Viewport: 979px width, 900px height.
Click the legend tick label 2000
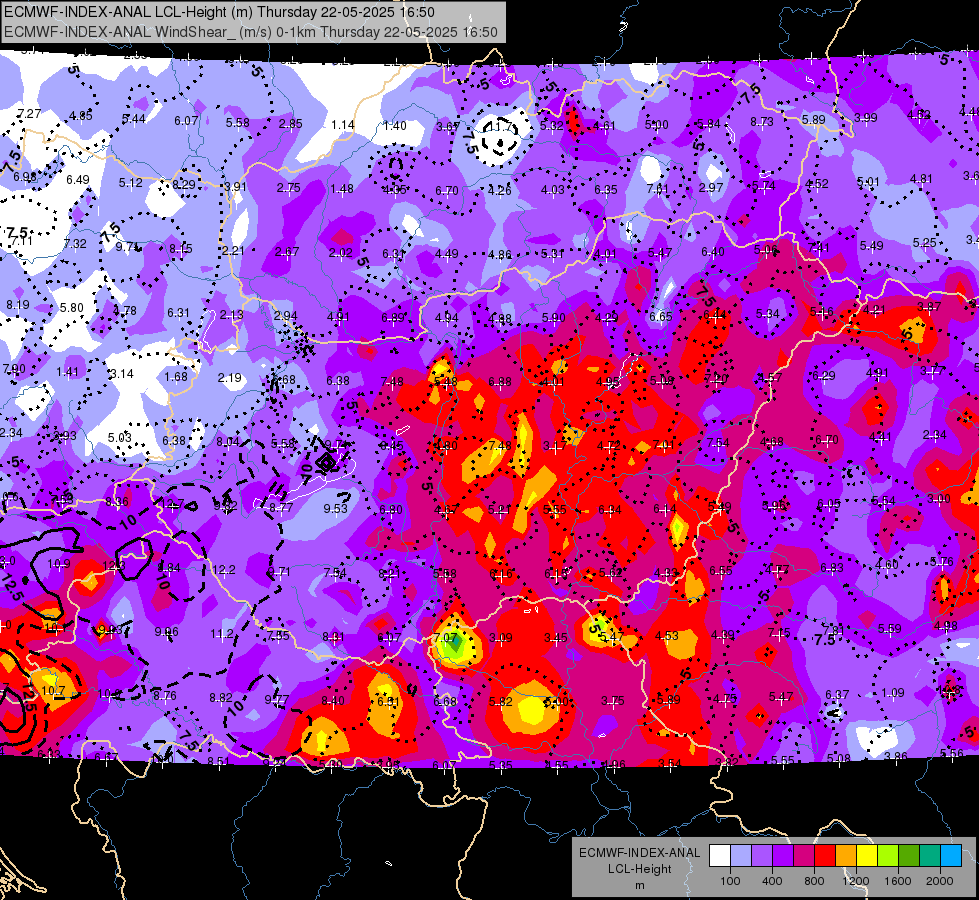point(940,881)
